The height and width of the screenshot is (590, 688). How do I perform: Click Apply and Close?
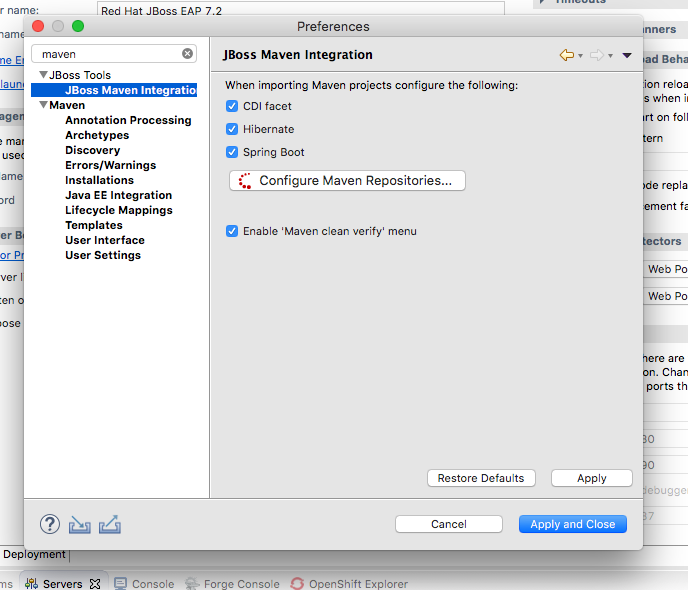(573, 524)
